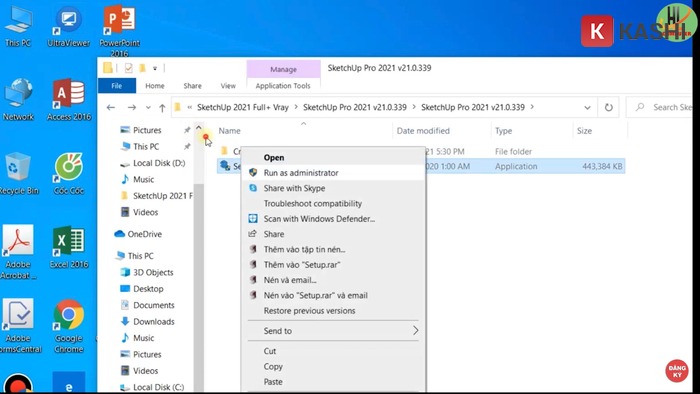Image resolution: width=700 pixels, height=394 pixels.
Task: Open the Recycle Bin
Action: tap(18, 174)
